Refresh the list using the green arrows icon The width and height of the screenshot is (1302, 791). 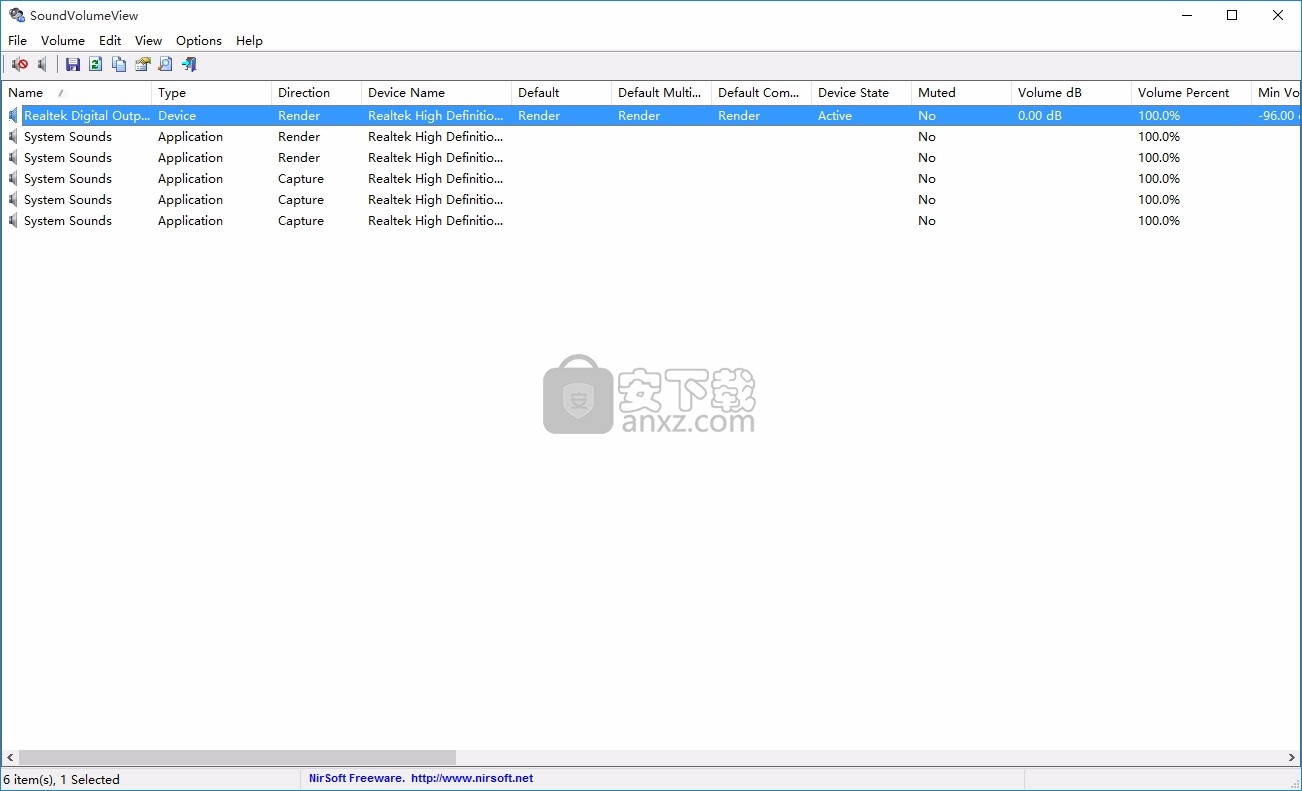[x=96, y=64]
